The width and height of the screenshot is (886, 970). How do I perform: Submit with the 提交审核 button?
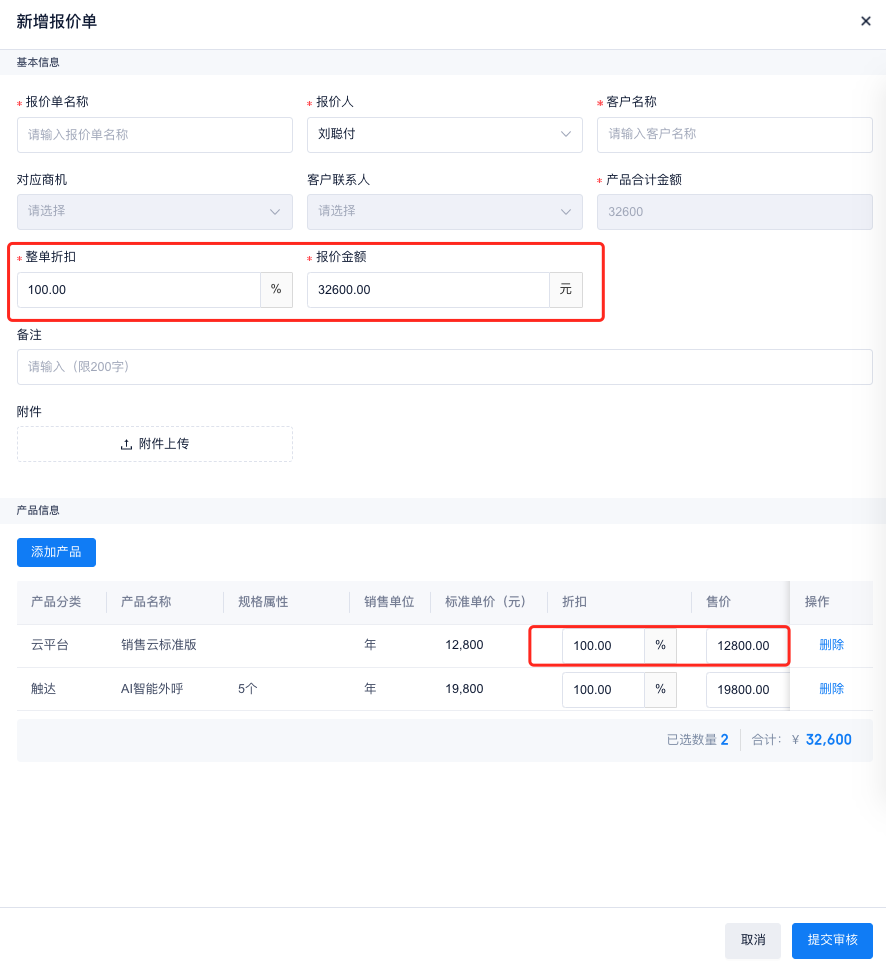[x=832, y=940]
